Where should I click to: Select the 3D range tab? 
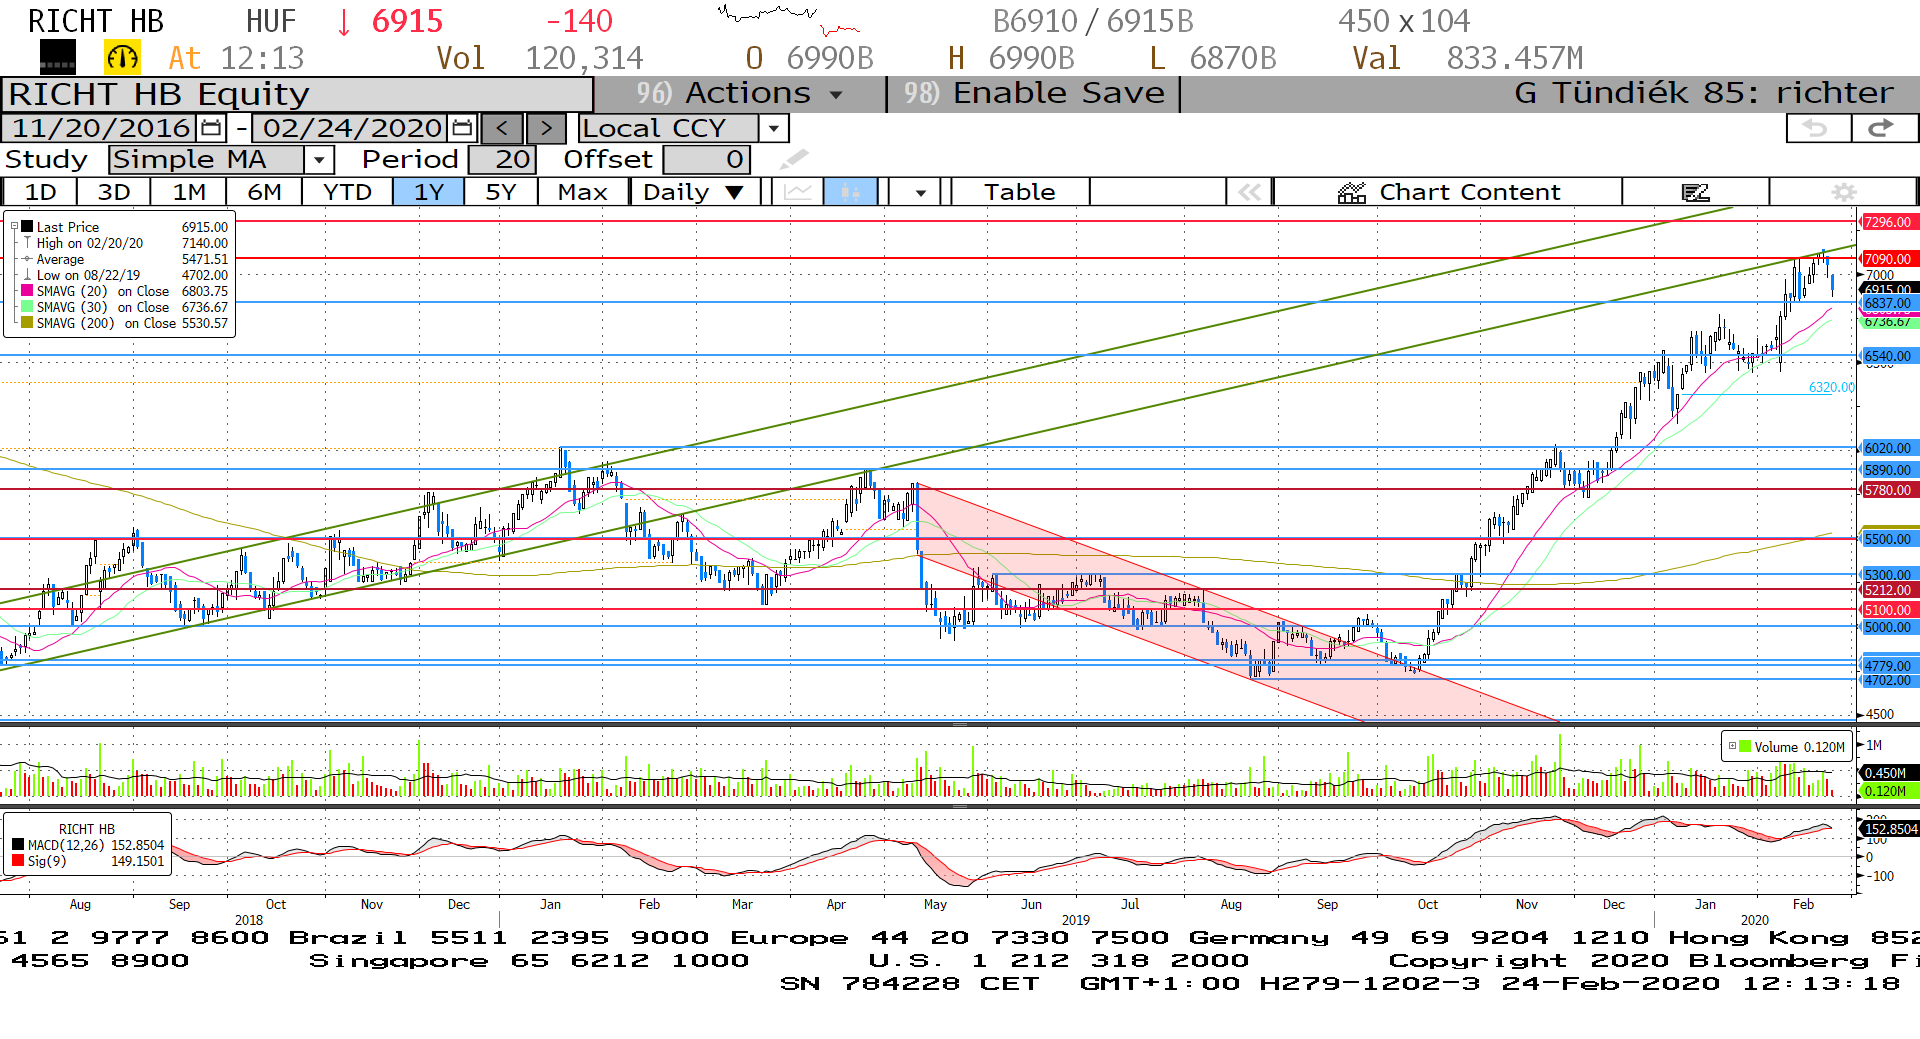[x=114, y=192]
